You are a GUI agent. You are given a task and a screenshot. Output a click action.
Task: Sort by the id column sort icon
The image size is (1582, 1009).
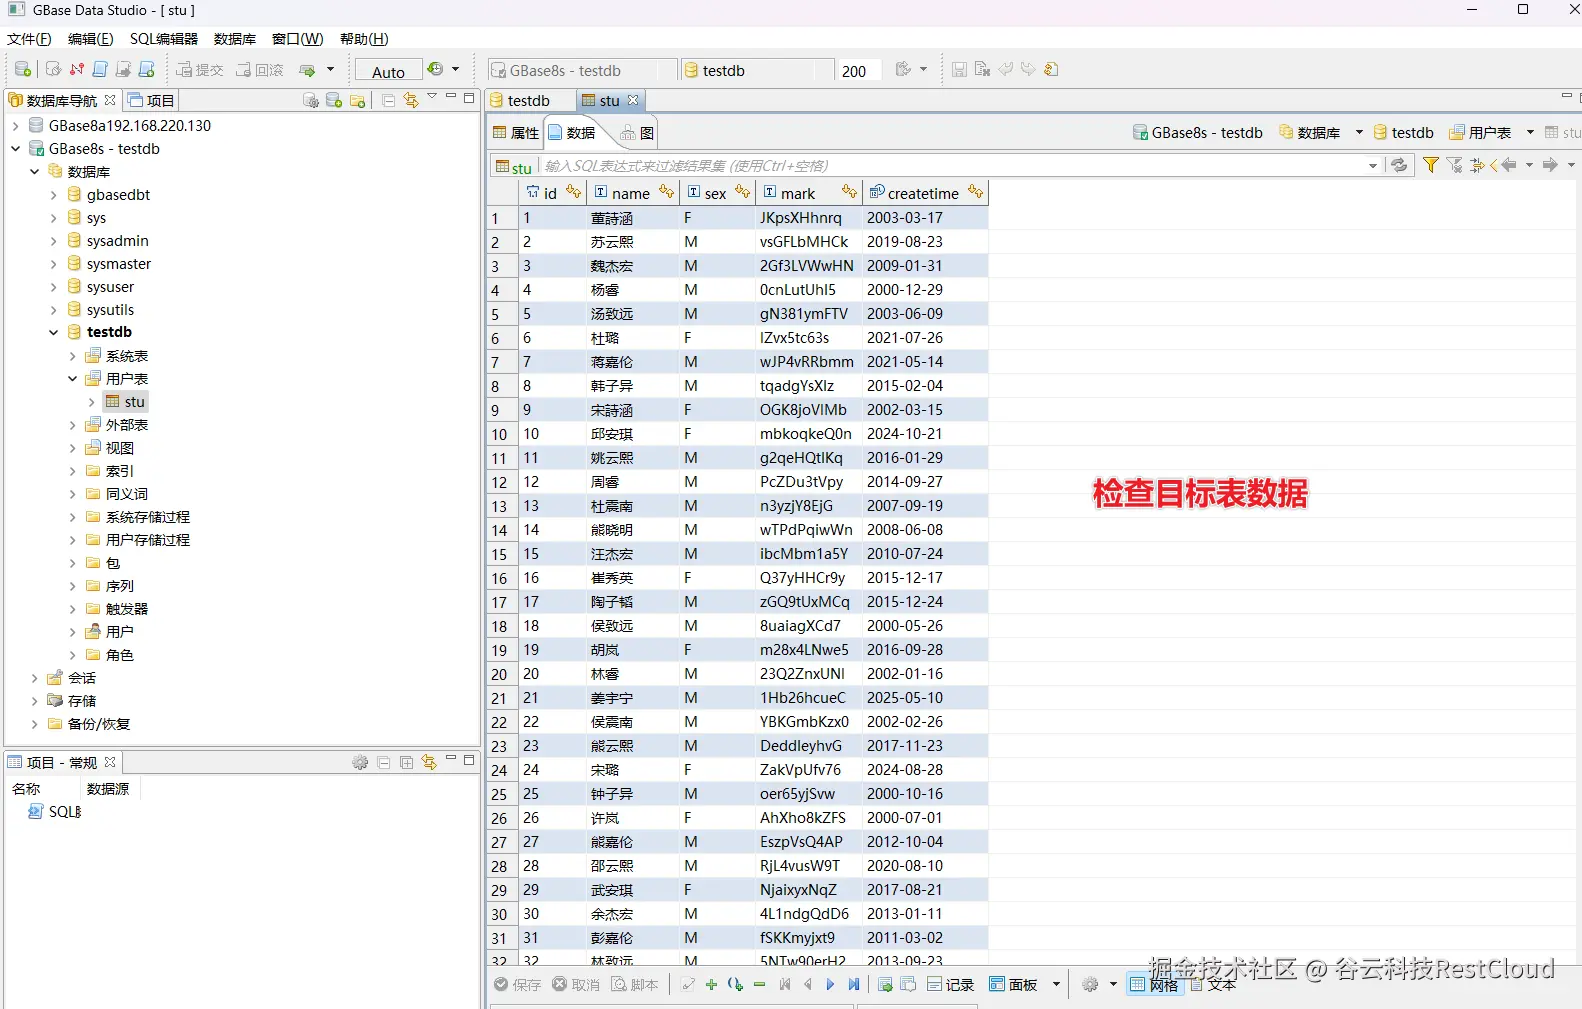click(x=573, y=192)
